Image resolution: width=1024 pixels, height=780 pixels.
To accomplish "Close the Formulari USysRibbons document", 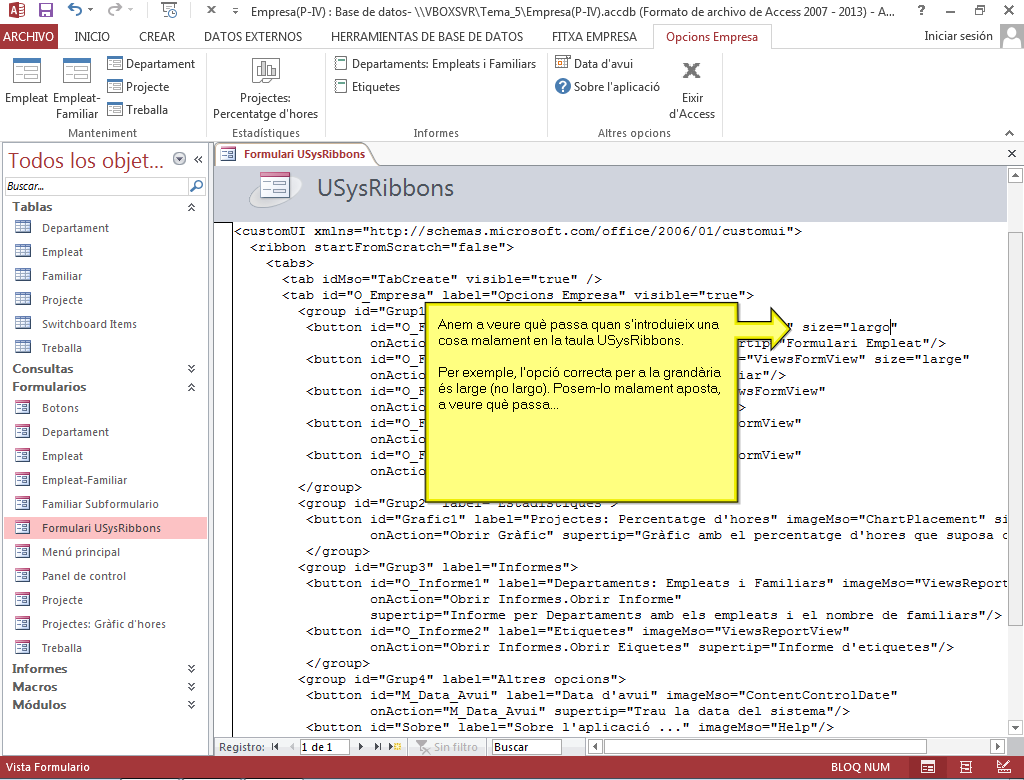I will pyautogui.click(x=1012, y=154).
